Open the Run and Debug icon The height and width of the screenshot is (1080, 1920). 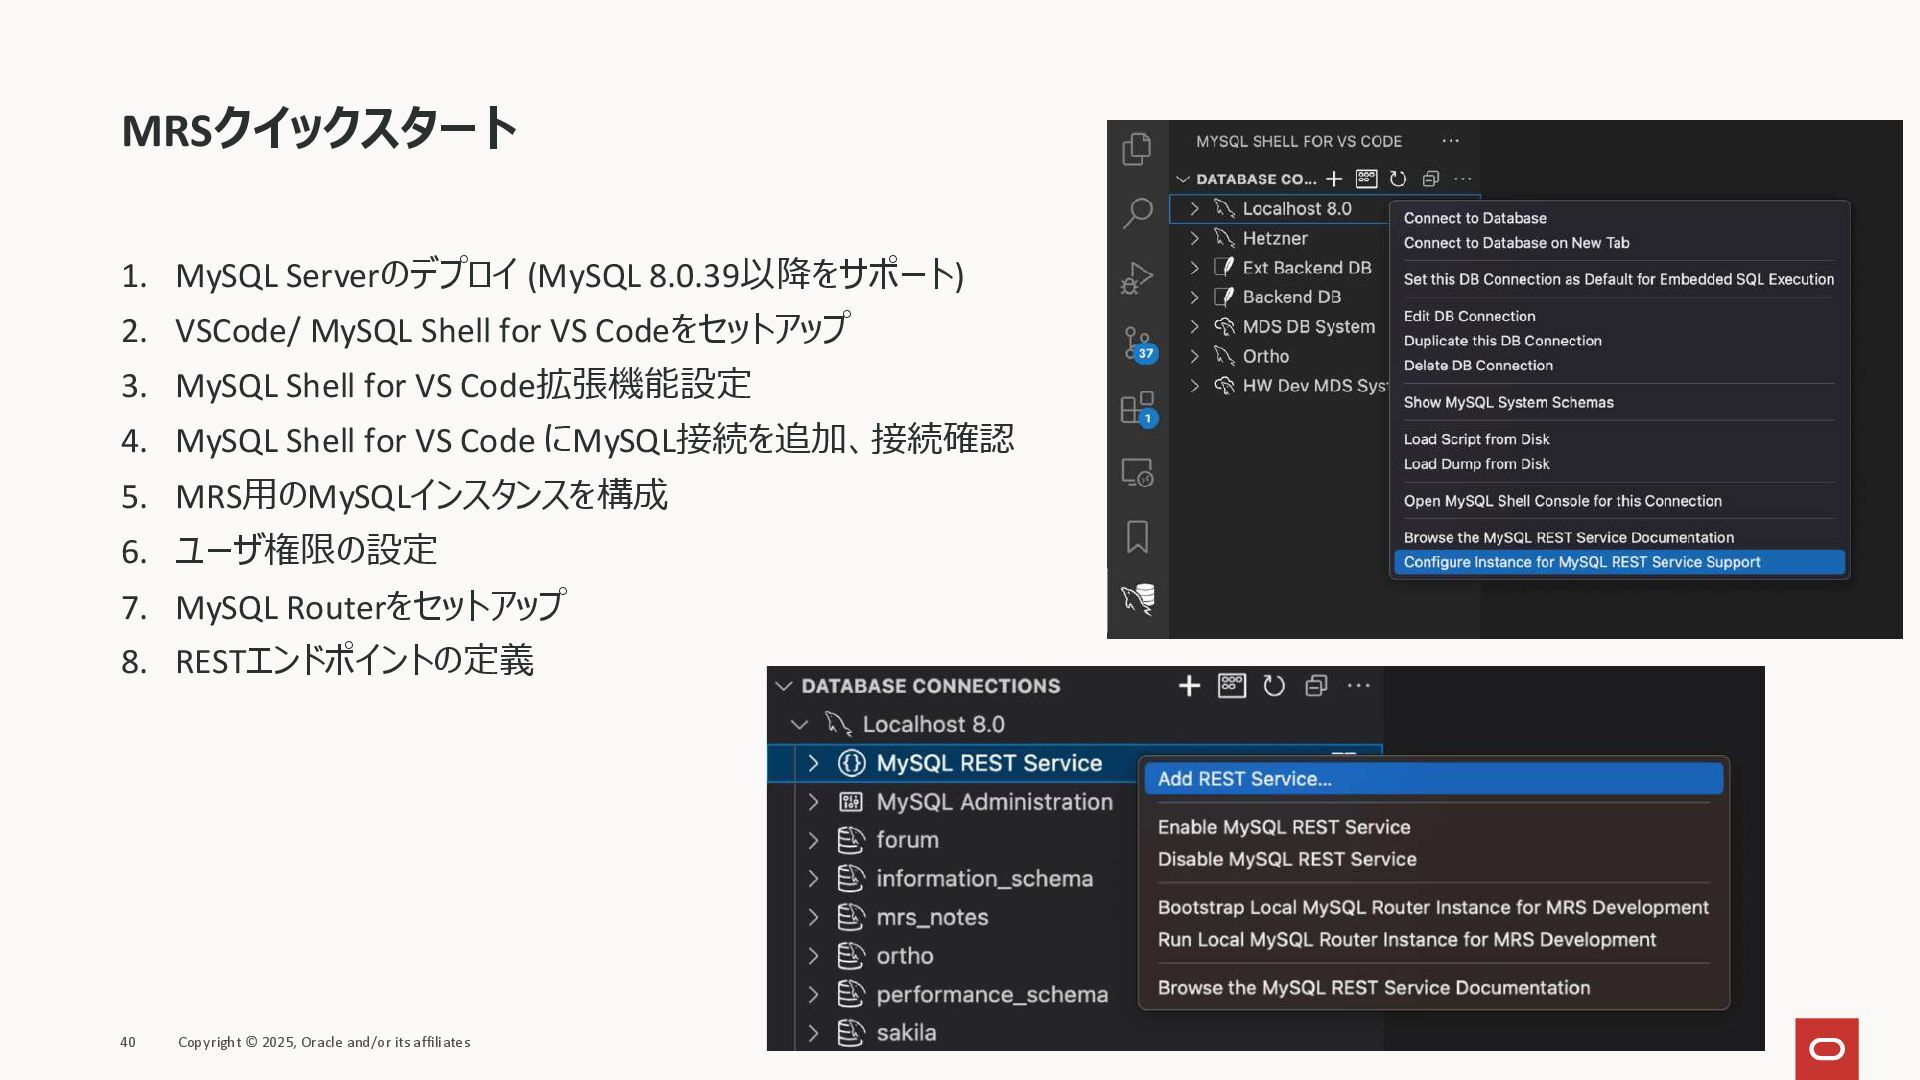tap(1137, 278)
